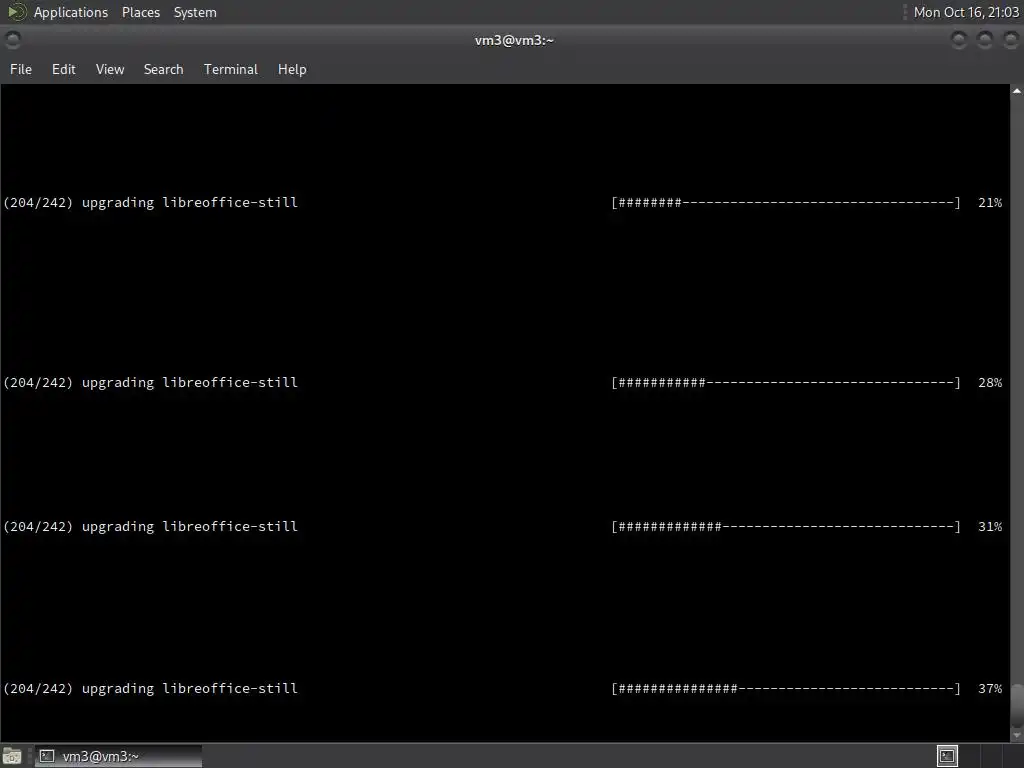Click the distro logo icon beside Applications

(16, 12)
